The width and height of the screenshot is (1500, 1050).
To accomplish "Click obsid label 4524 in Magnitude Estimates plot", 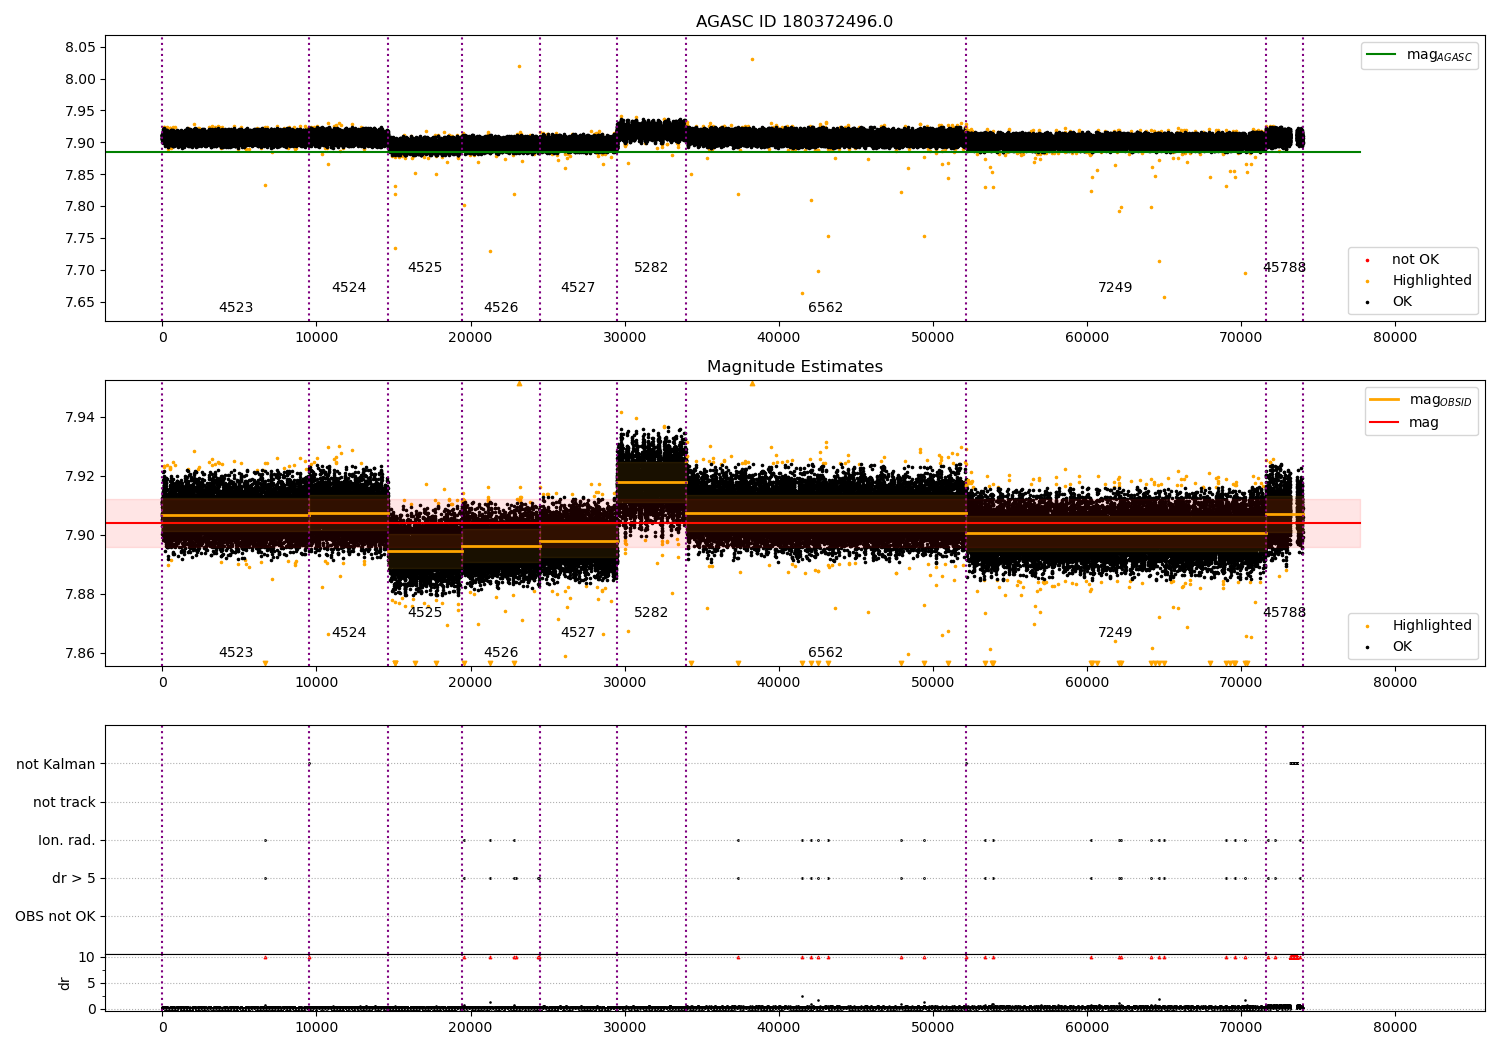I will pos(349,633).
